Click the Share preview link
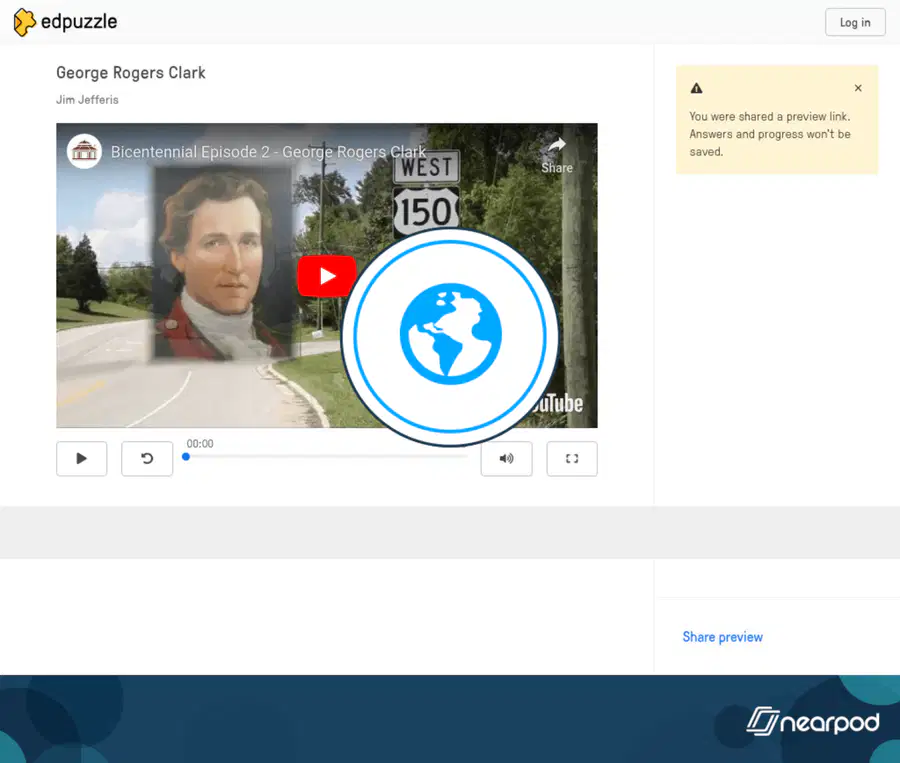The image size is (900, 763). point(722,637)
